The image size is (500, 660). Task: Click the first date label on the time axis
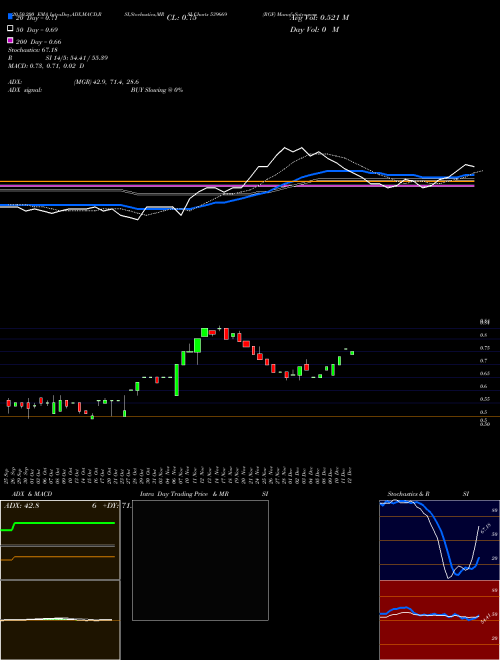tap(8, 474)
